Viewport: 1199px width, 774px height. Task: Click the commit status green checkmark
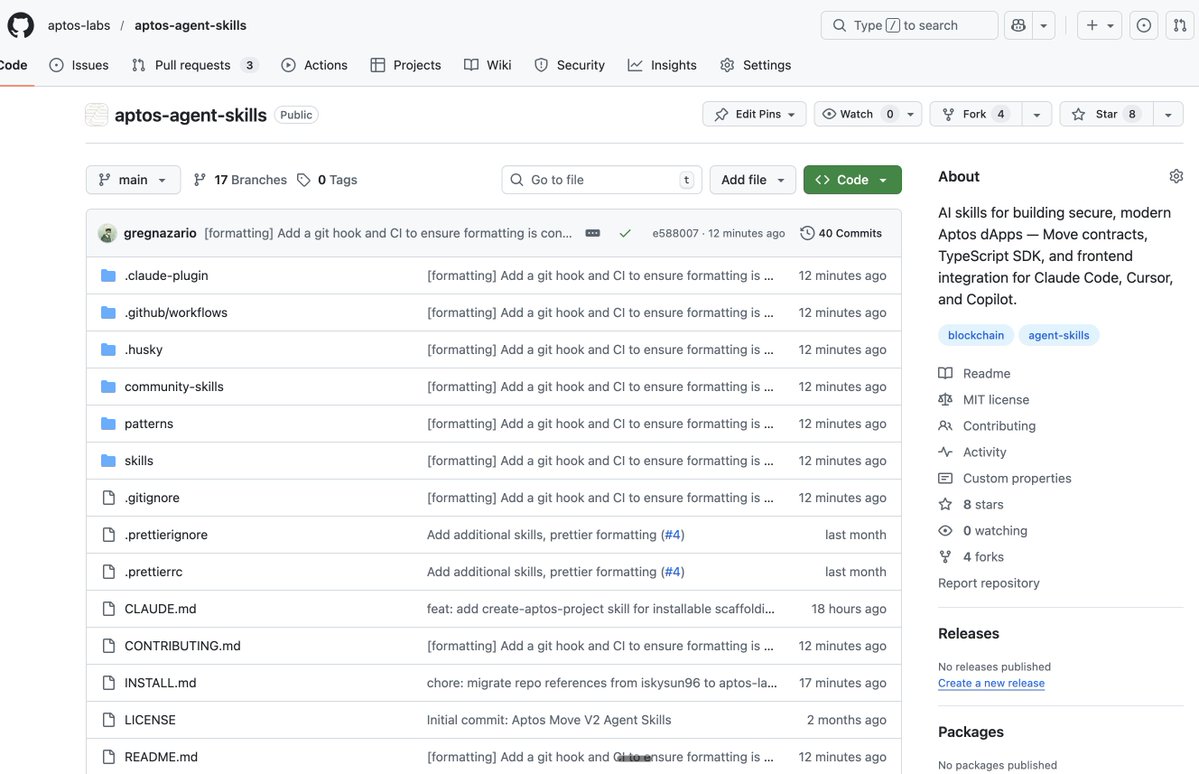tap(625, 233)
